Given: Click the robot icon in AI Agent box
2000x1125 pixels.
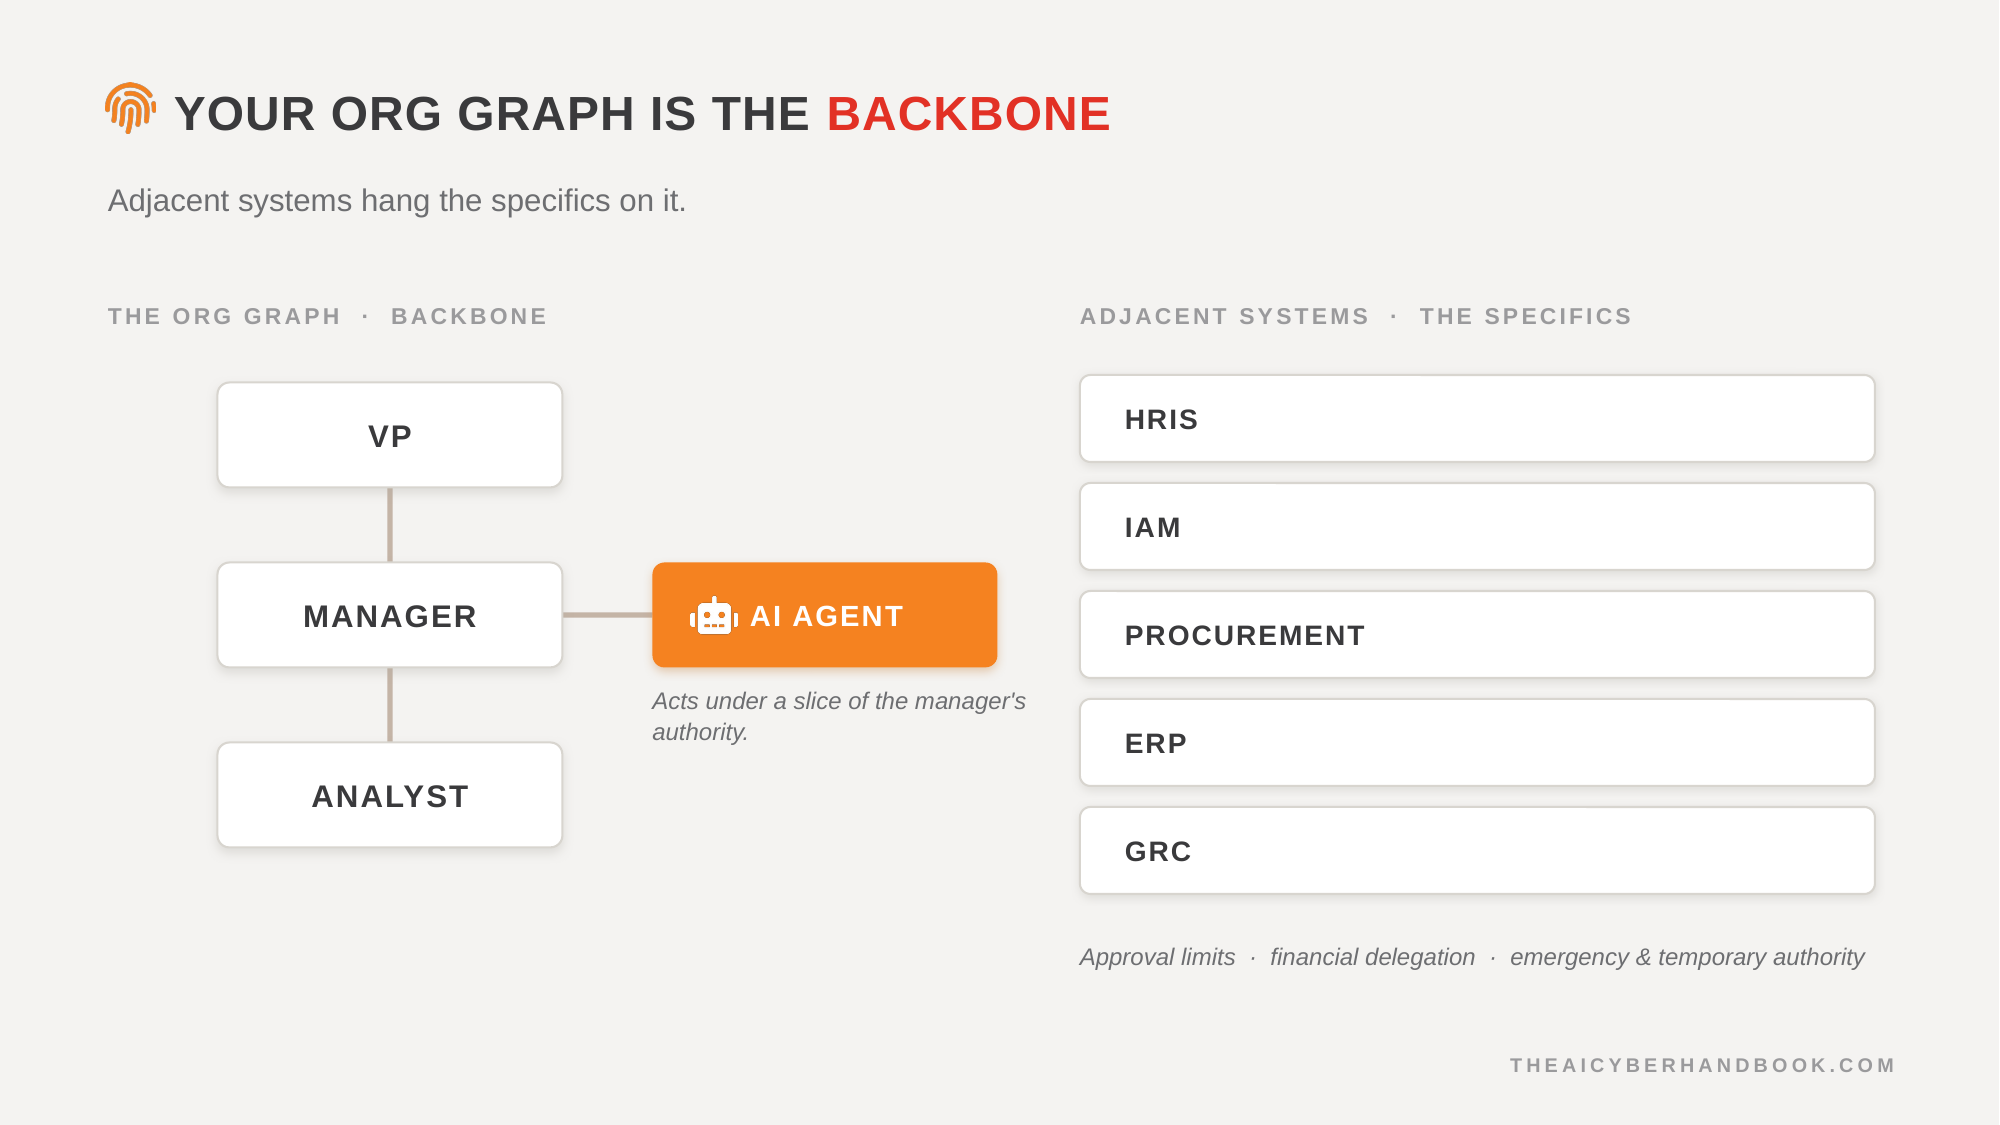Looking at the screenshot, I should tap(714, 616).
